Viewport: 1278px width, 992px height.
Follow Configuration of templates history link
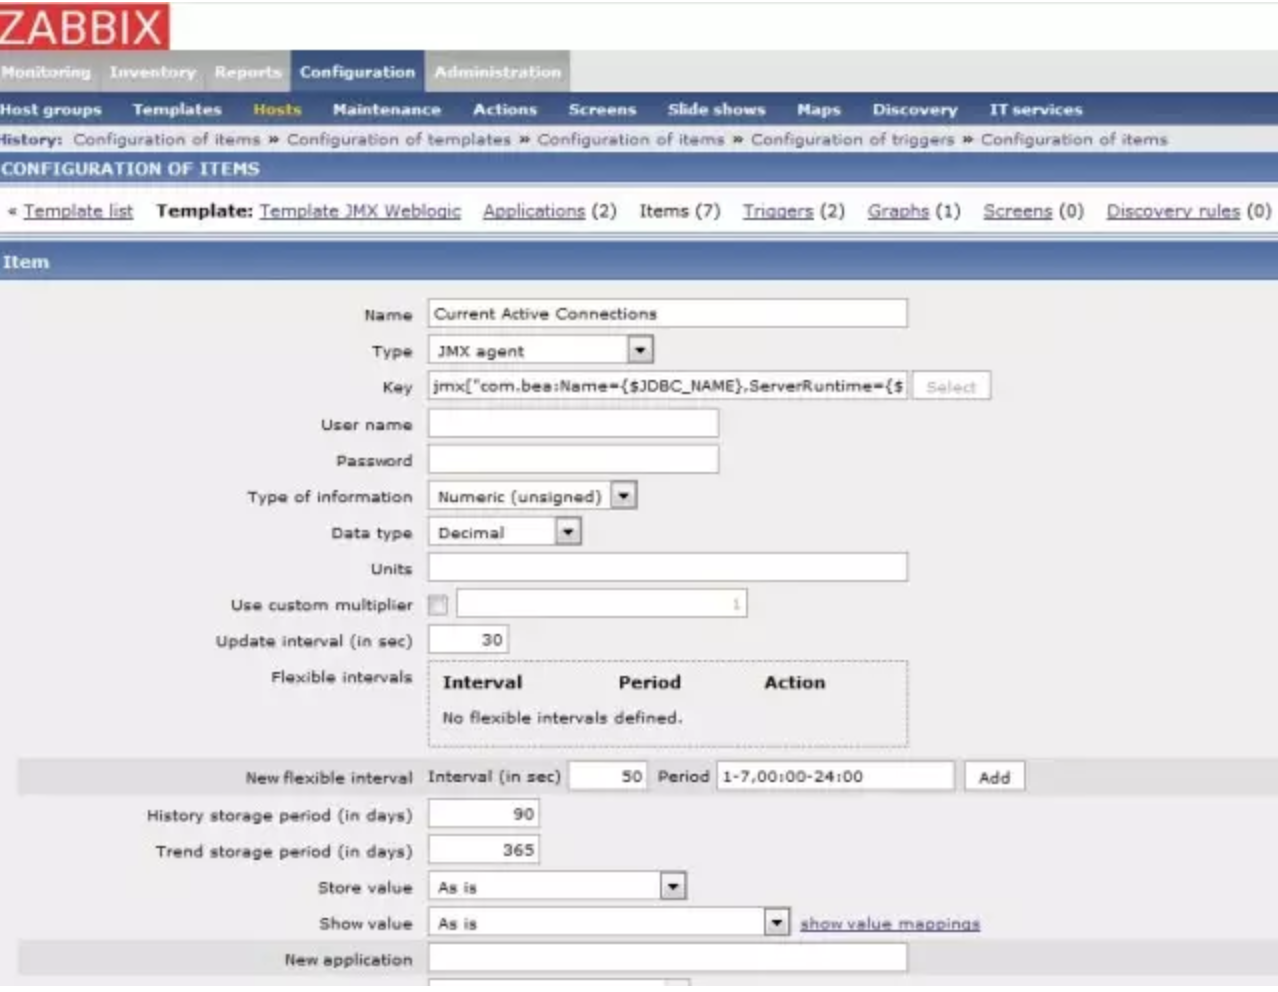(399, 139)
